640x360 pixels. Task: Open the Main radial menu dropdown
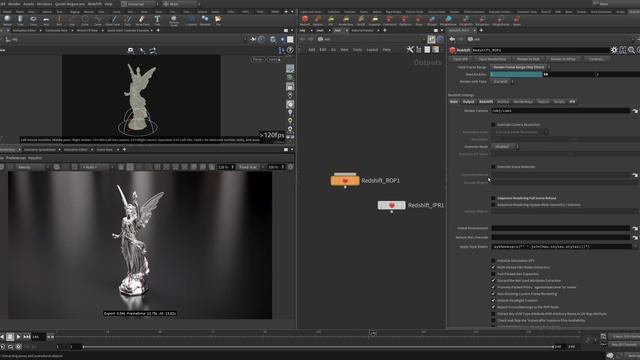click(x=181, y=4)
